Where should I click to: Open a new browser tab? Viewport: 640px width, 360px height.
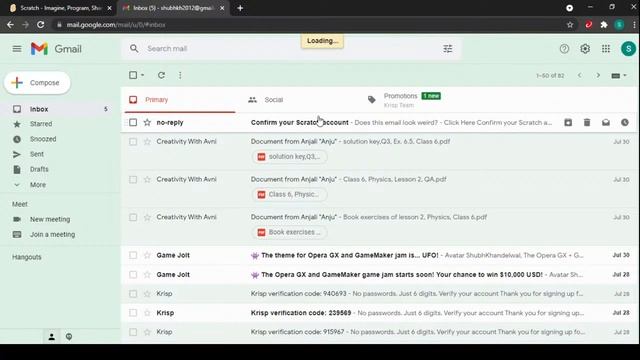240,8
